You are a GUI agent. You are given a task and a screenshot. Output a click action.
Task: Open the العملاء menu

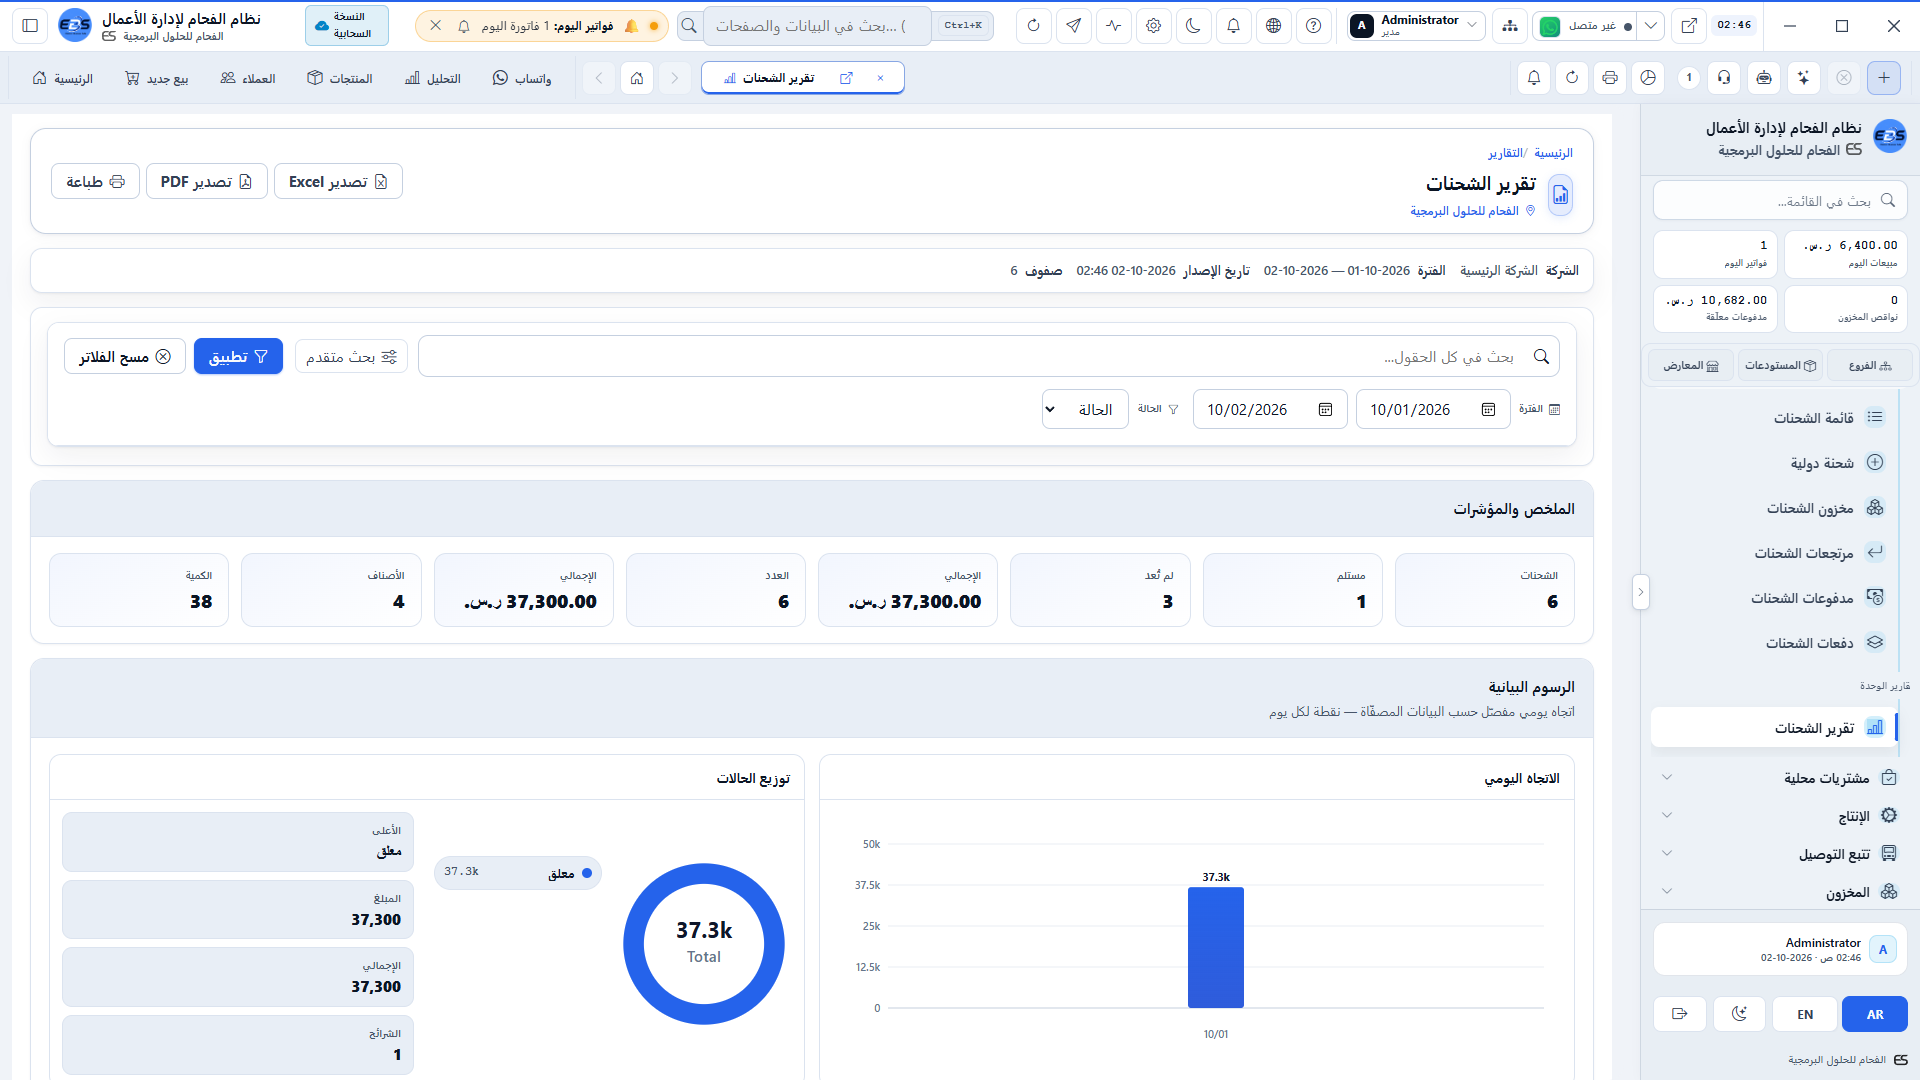(x=248, y=78)
